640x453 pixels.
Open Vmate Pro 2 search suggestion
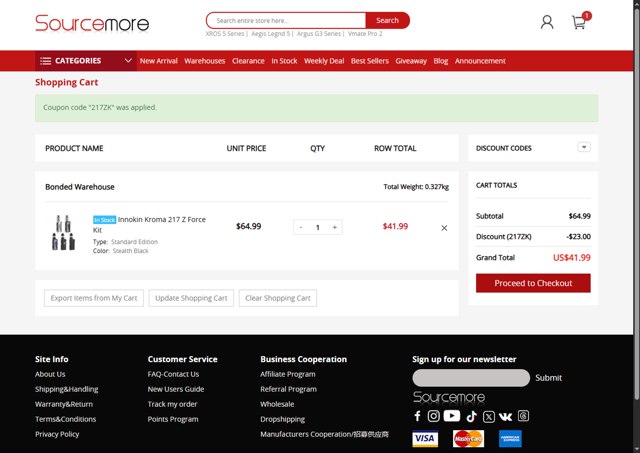pos(365,34)
